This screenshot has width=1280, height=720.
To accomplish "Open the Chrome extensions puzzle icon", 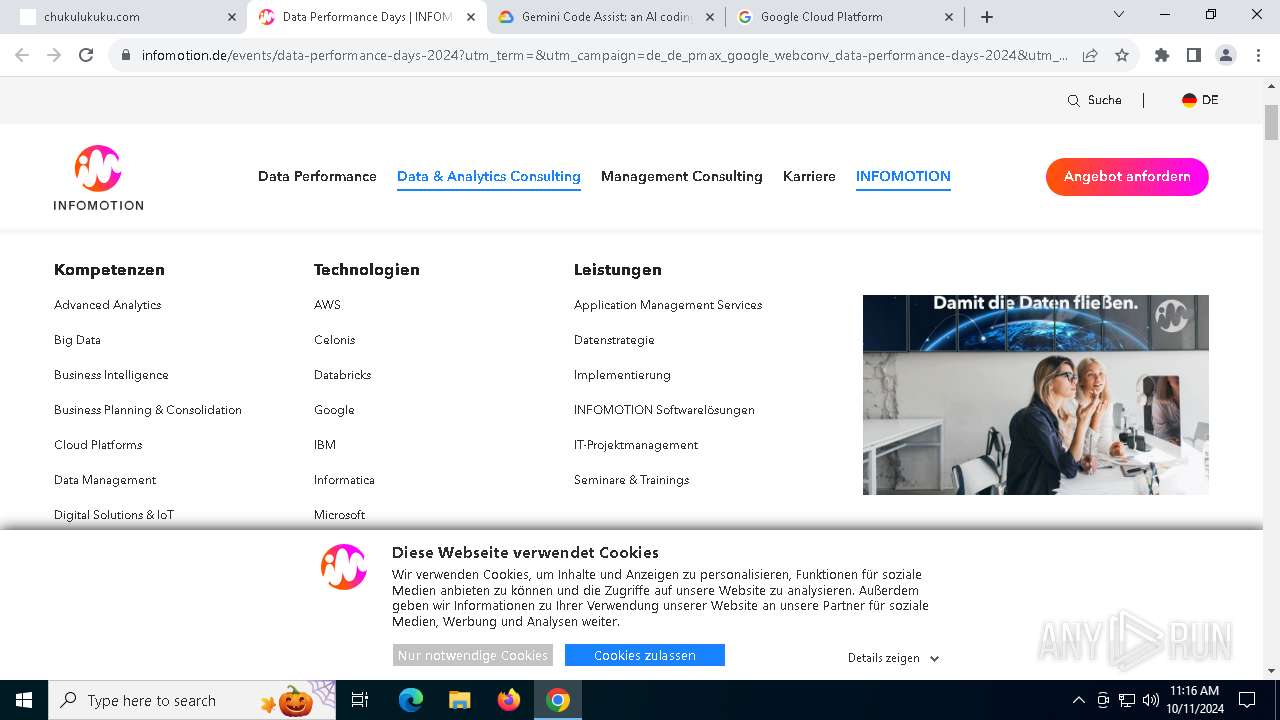I will 1162,55.
